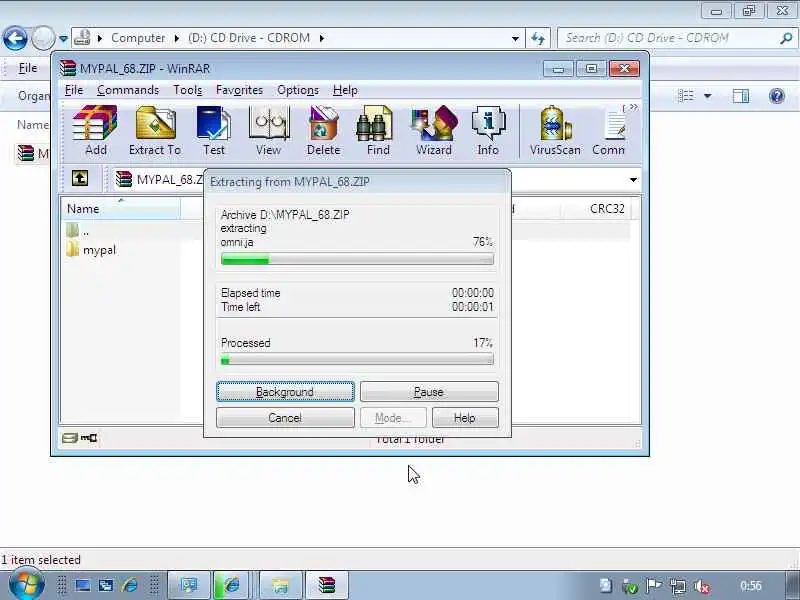Click the drive and key status icon in WinRAR
This screenshot has height=600, width=800.
tap(79, 438)
